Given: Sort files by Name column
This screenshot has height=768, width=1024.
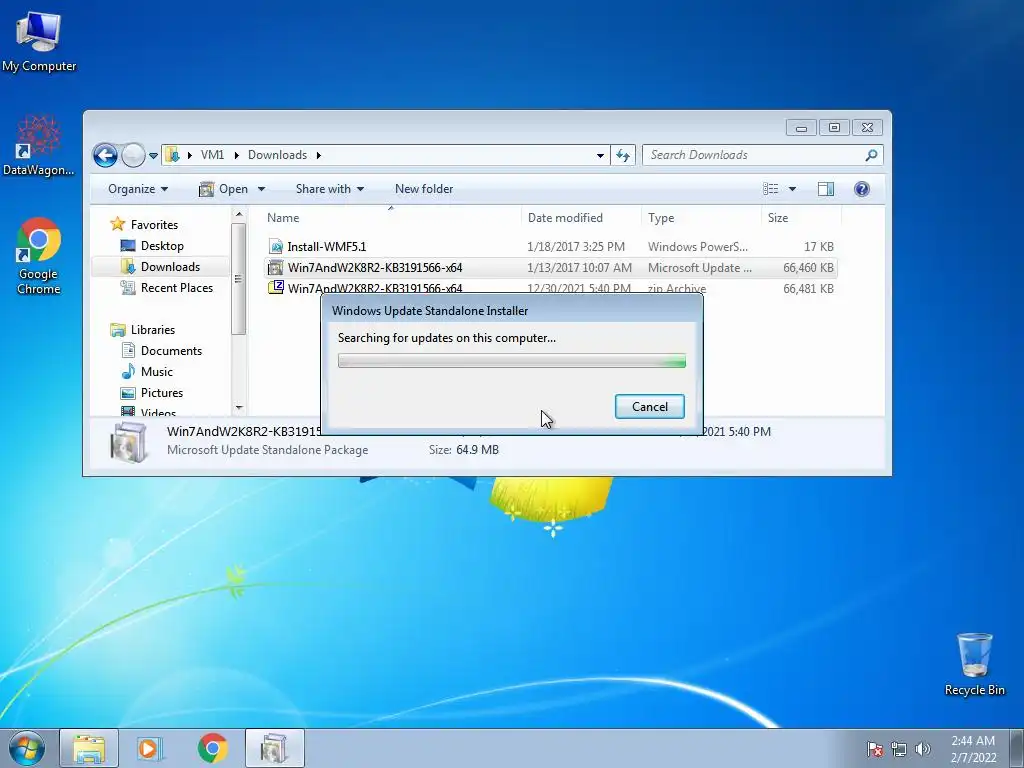Looking at the screenshot, I should [392, 217].
